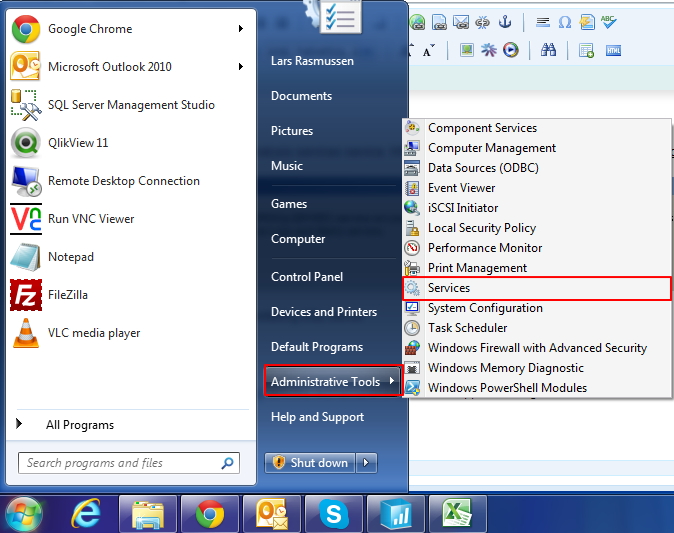Expand Microsoft Outlook 2010 jump list arrow

(241, 67)
